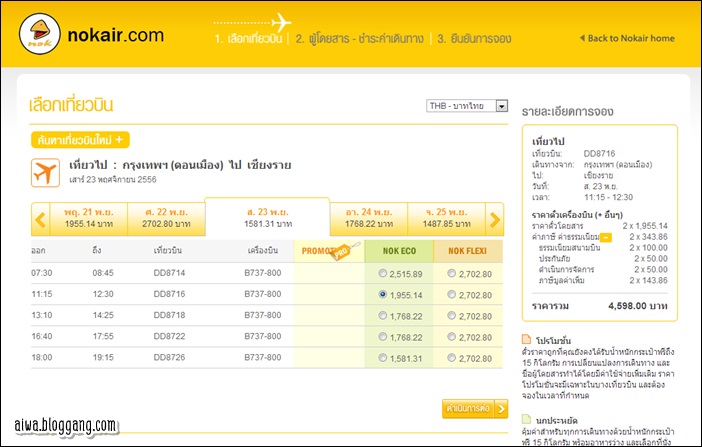
Task: Select the 23 พ.ย. date tab
Action: click(x=267, y=218)
